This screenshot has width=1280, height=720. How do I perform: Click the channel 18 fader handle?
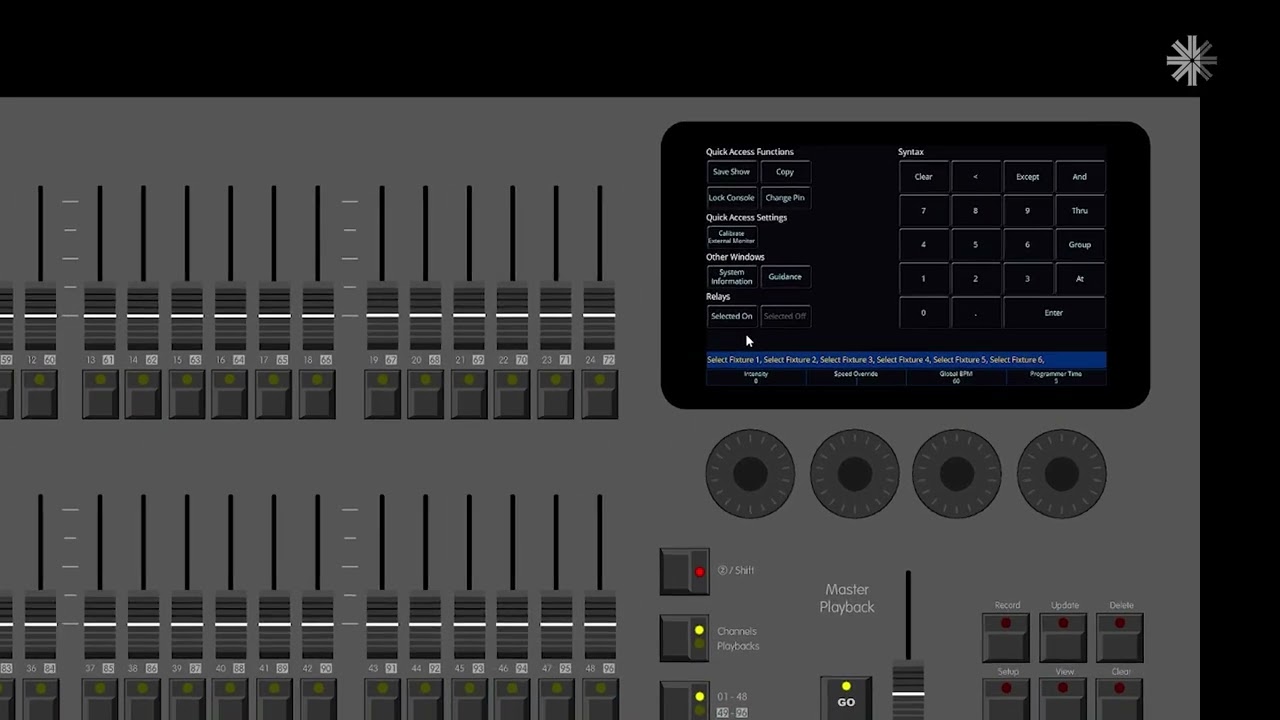coord(317,316)
